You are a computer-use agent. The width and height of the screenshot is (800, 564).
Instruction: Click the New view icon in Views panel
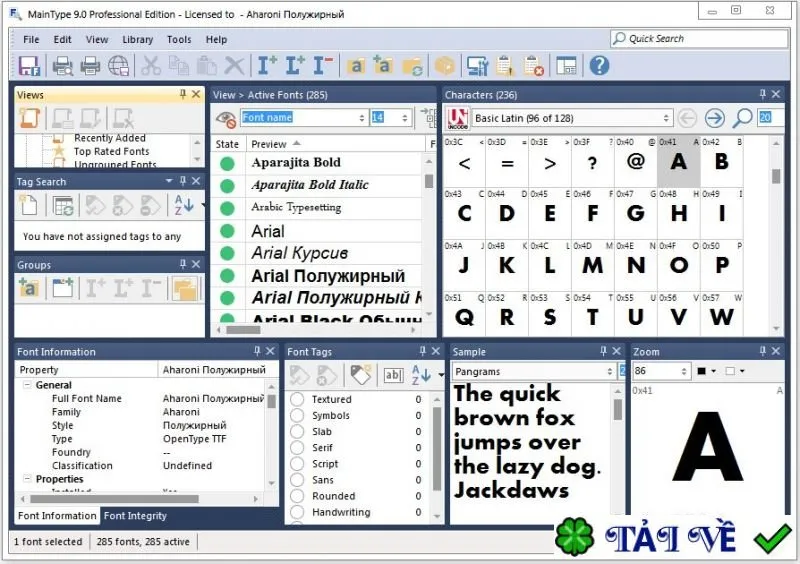30,118
